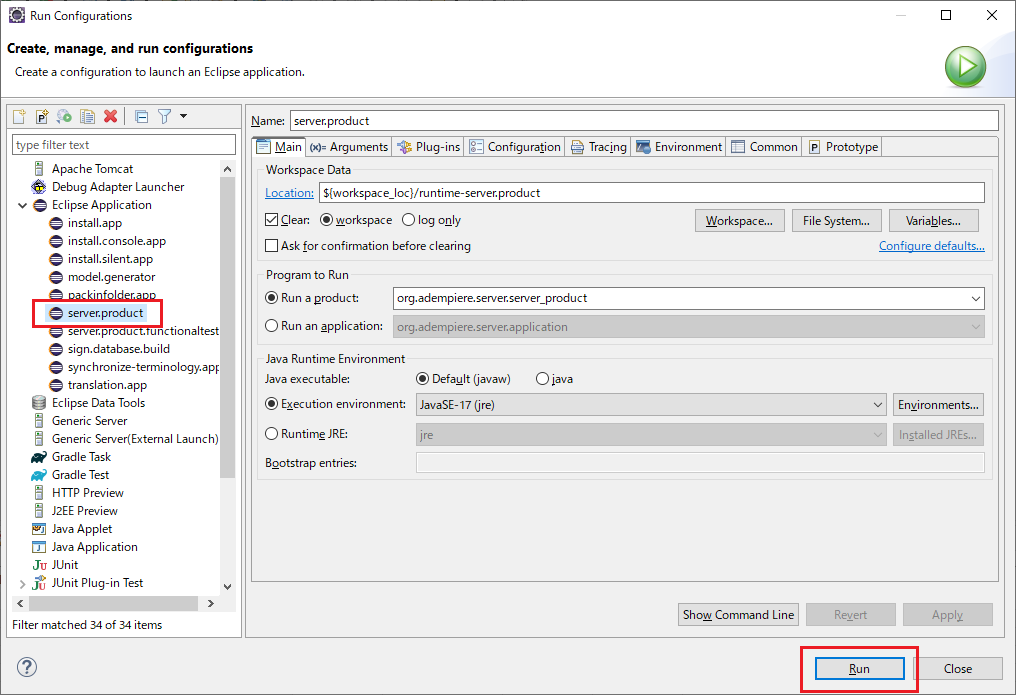Delete selected configuration with red X icon
Image resolution: width=1016 pixels, height=695 pixels.
pyautogui.click(x=111, y=117)
